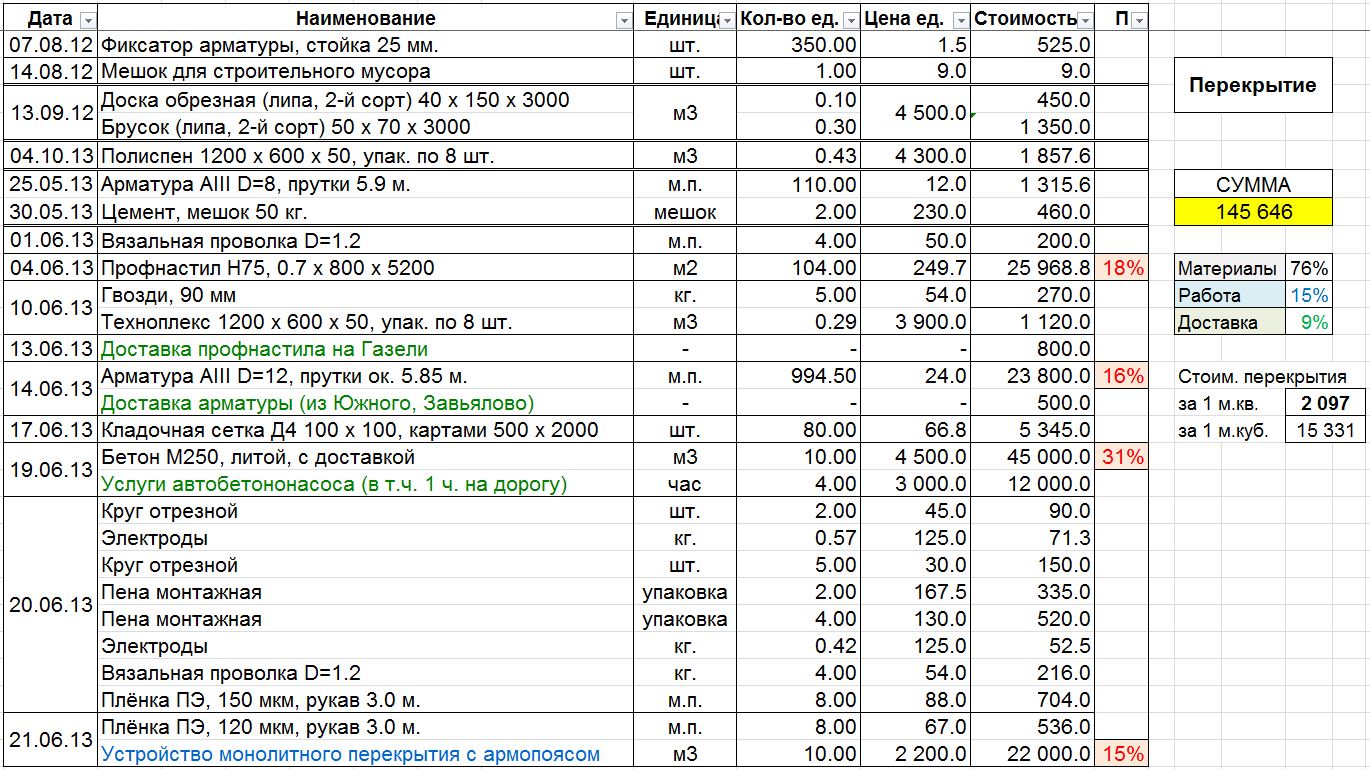Select the Брусок (липа, 2-й сорт) cell
1370x769 pixels.
[x=366, y=127]
